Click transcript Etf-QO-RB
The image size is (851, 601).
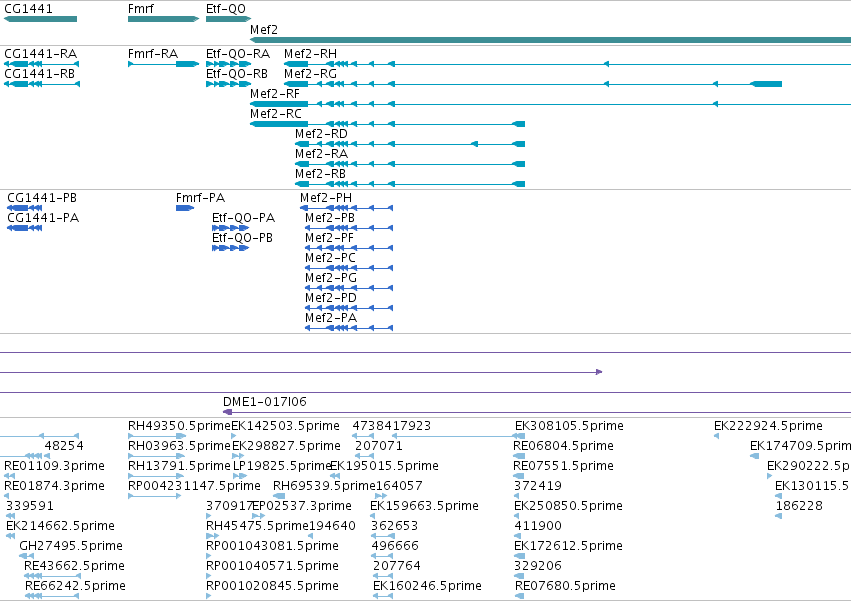tap(237, 74)
